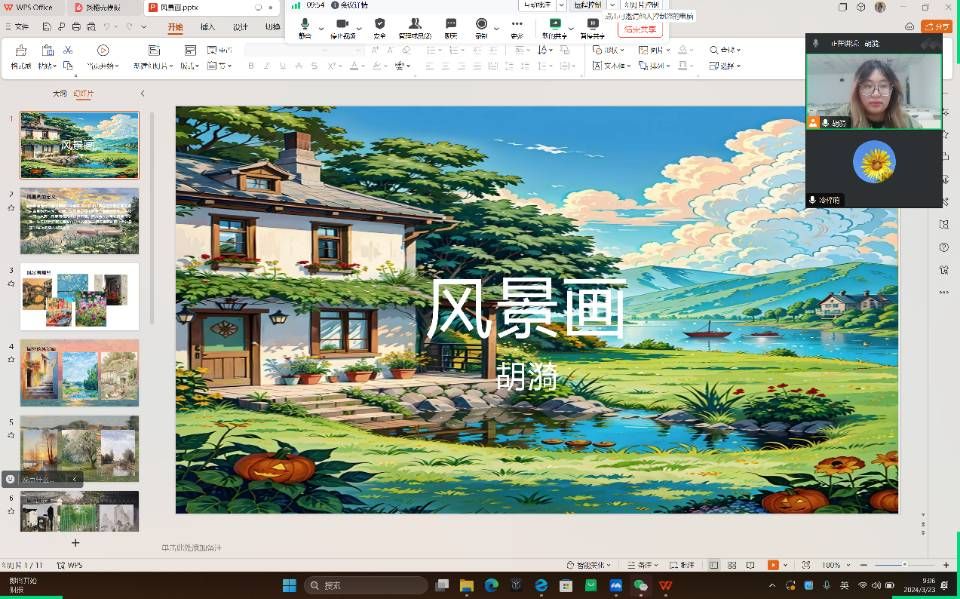The height and width of the screenshot is (599, 960).
Task: Click the red end sharing button
Action: (640, 29)
